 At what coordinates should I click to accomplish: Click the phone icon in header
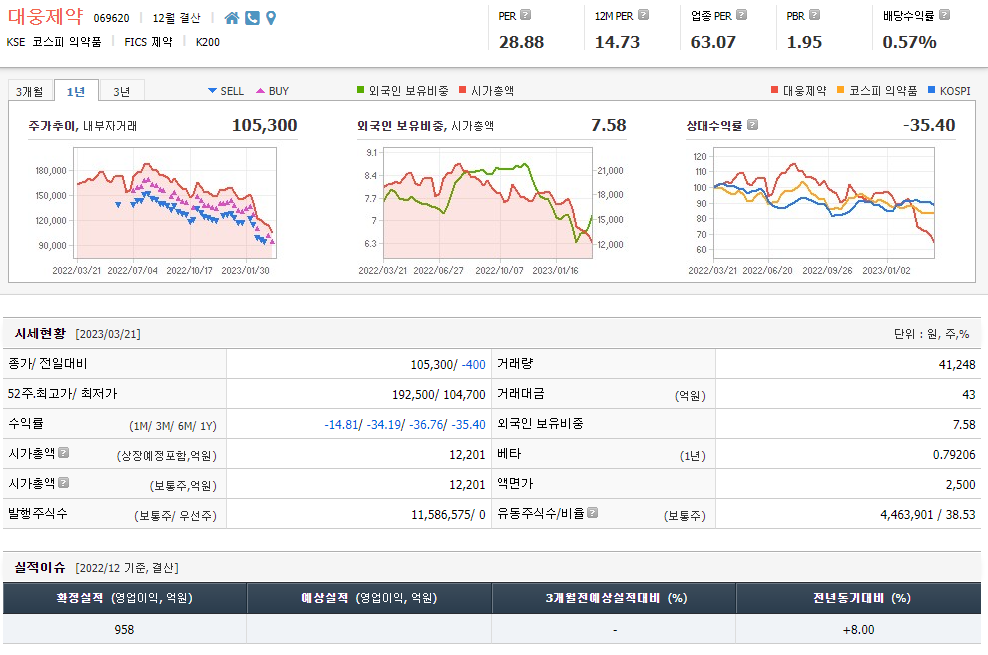[252, 18]
